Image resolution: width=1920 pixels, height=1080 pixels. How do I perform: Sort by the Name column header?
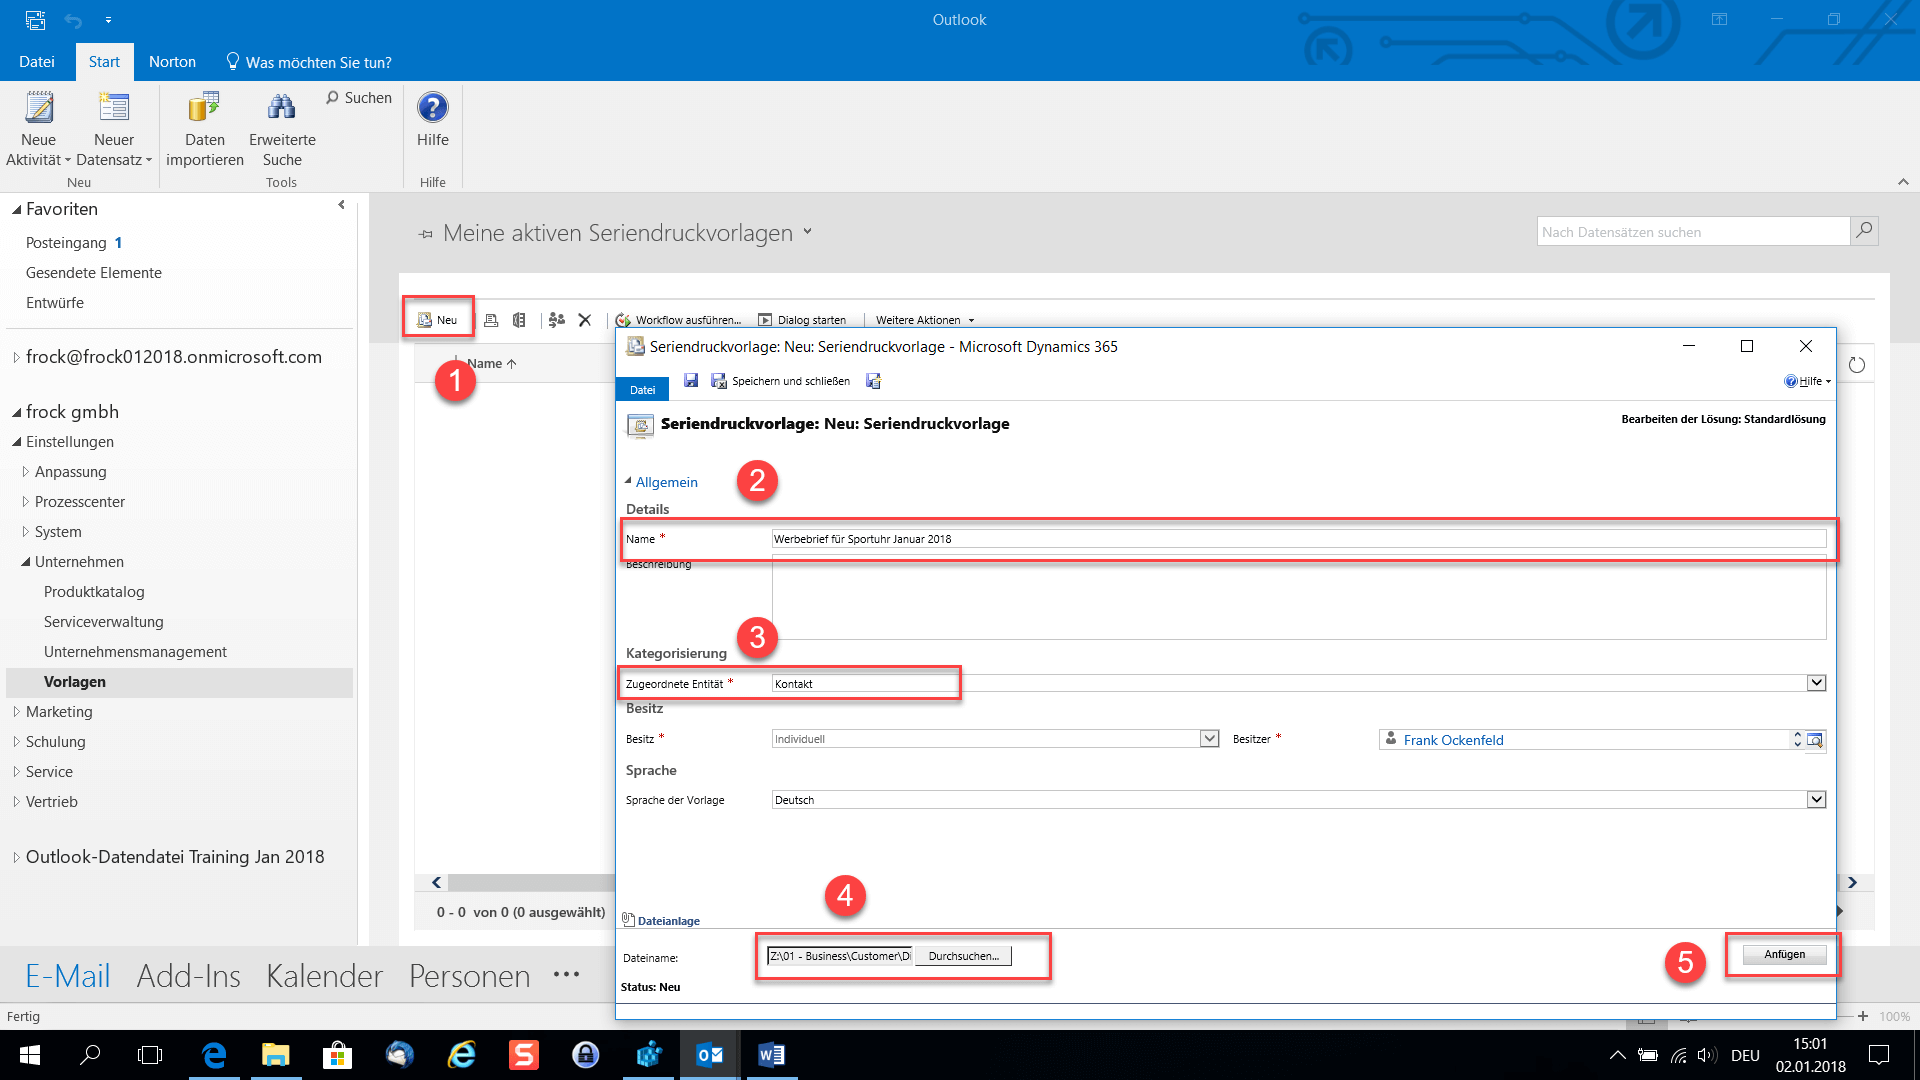point(492,364)
